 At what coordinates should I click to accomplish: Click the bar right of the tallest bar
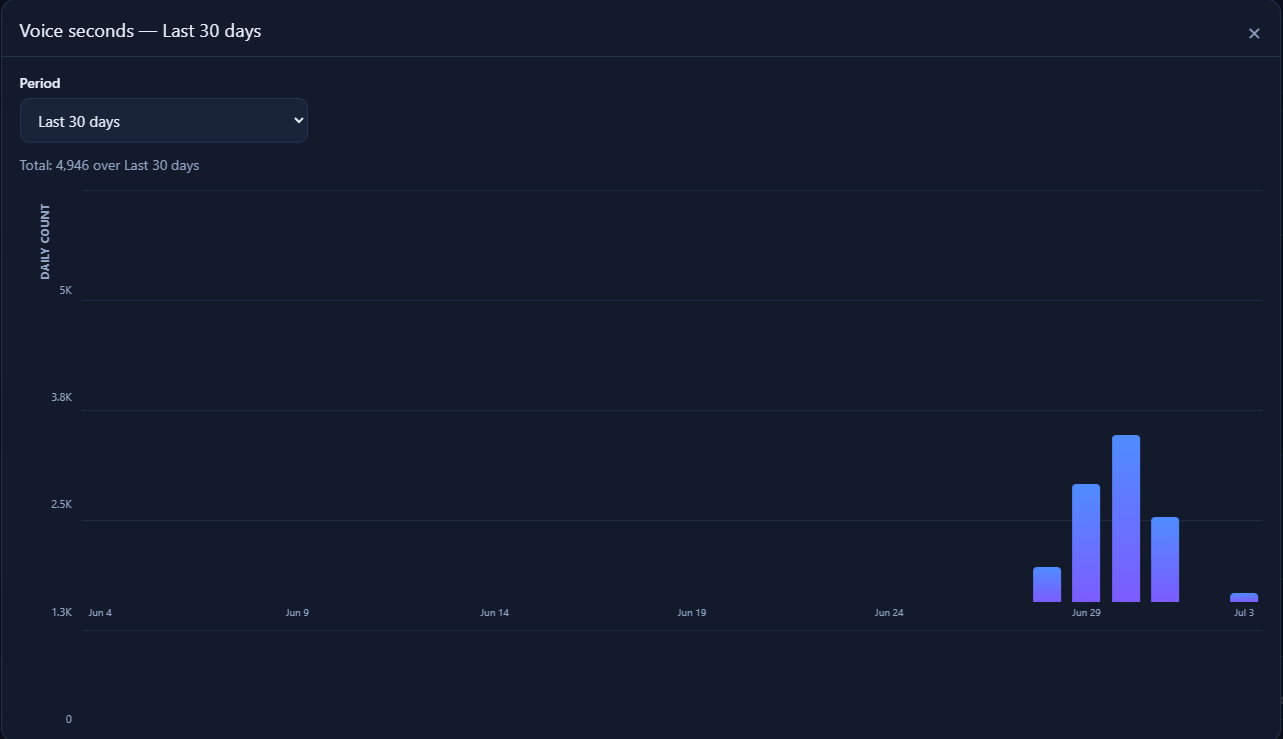tap(1165, 559)
